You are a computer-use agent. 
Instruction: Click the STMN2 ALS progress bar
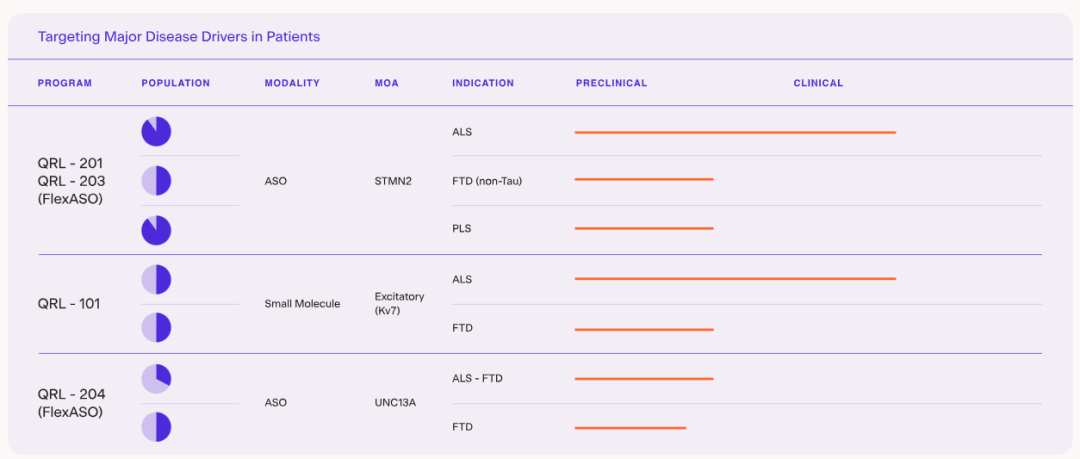735,132
